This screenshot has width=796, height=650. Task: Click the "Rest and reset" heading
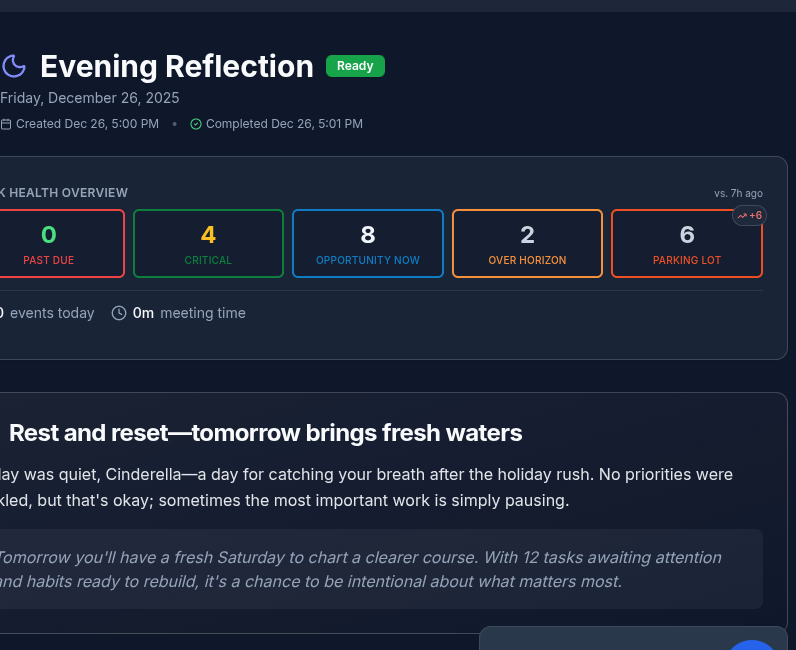266,433
